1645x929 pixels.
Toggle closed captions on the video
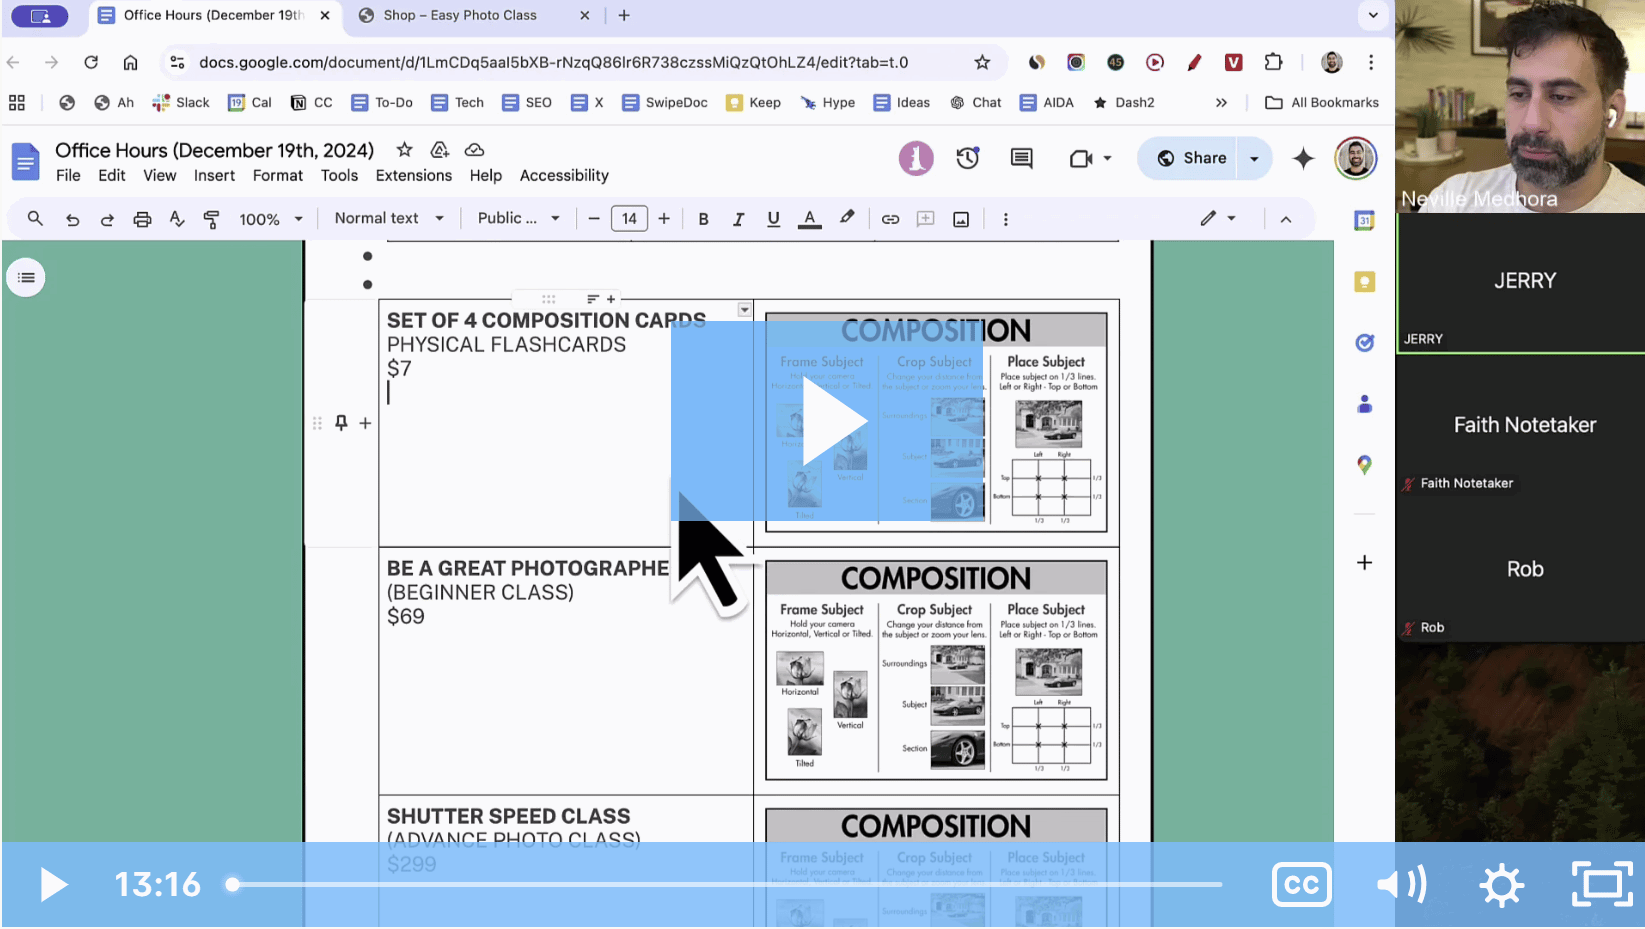click(x=1301, y=884)
